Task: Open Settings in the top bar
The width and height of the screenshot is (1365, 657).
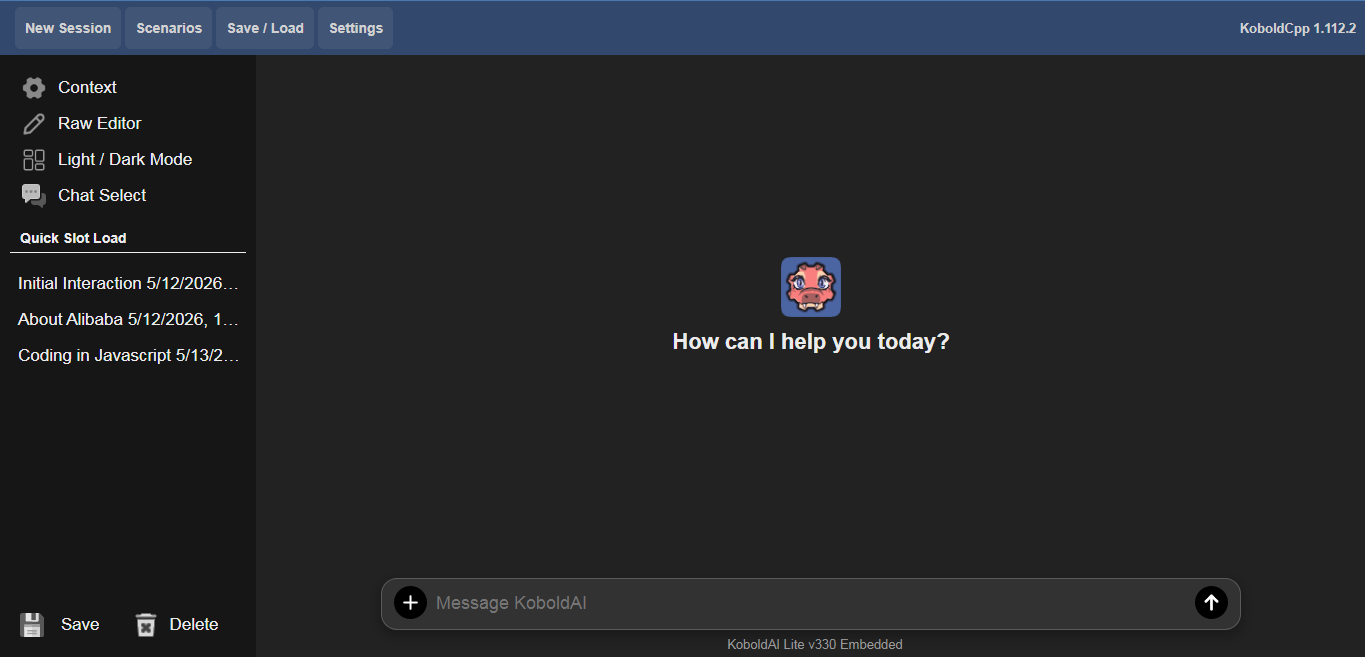Action: coord(356,28)
